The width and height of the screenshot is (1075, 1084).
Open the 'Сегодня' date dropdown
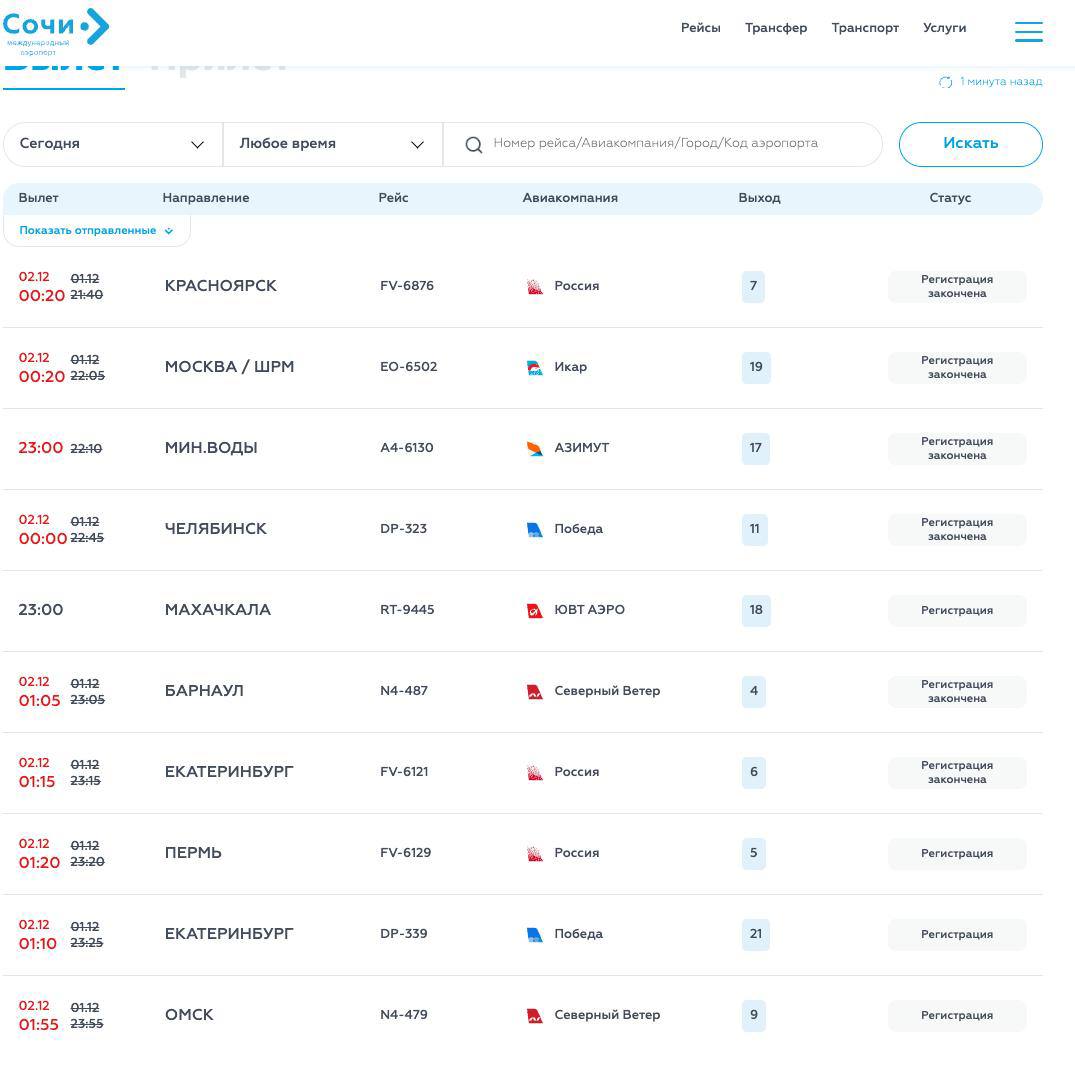tap(112, 144)
